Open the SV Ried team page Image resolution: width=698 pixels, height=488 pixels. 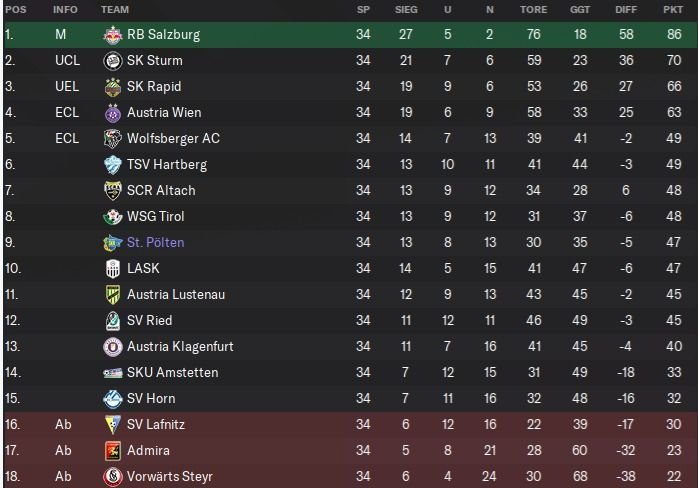point(149,320)
